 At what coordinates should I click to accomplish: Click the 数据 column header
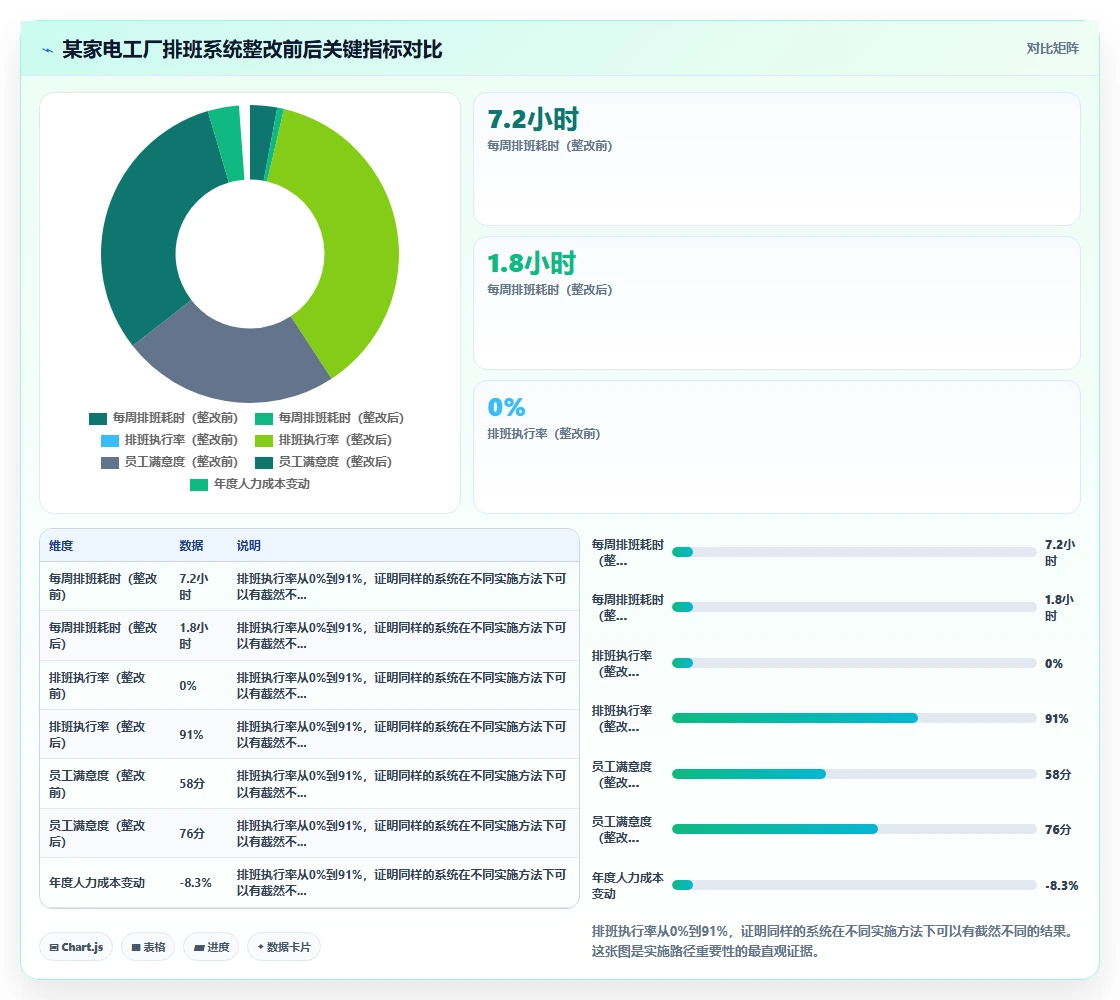tap(191, 546)
